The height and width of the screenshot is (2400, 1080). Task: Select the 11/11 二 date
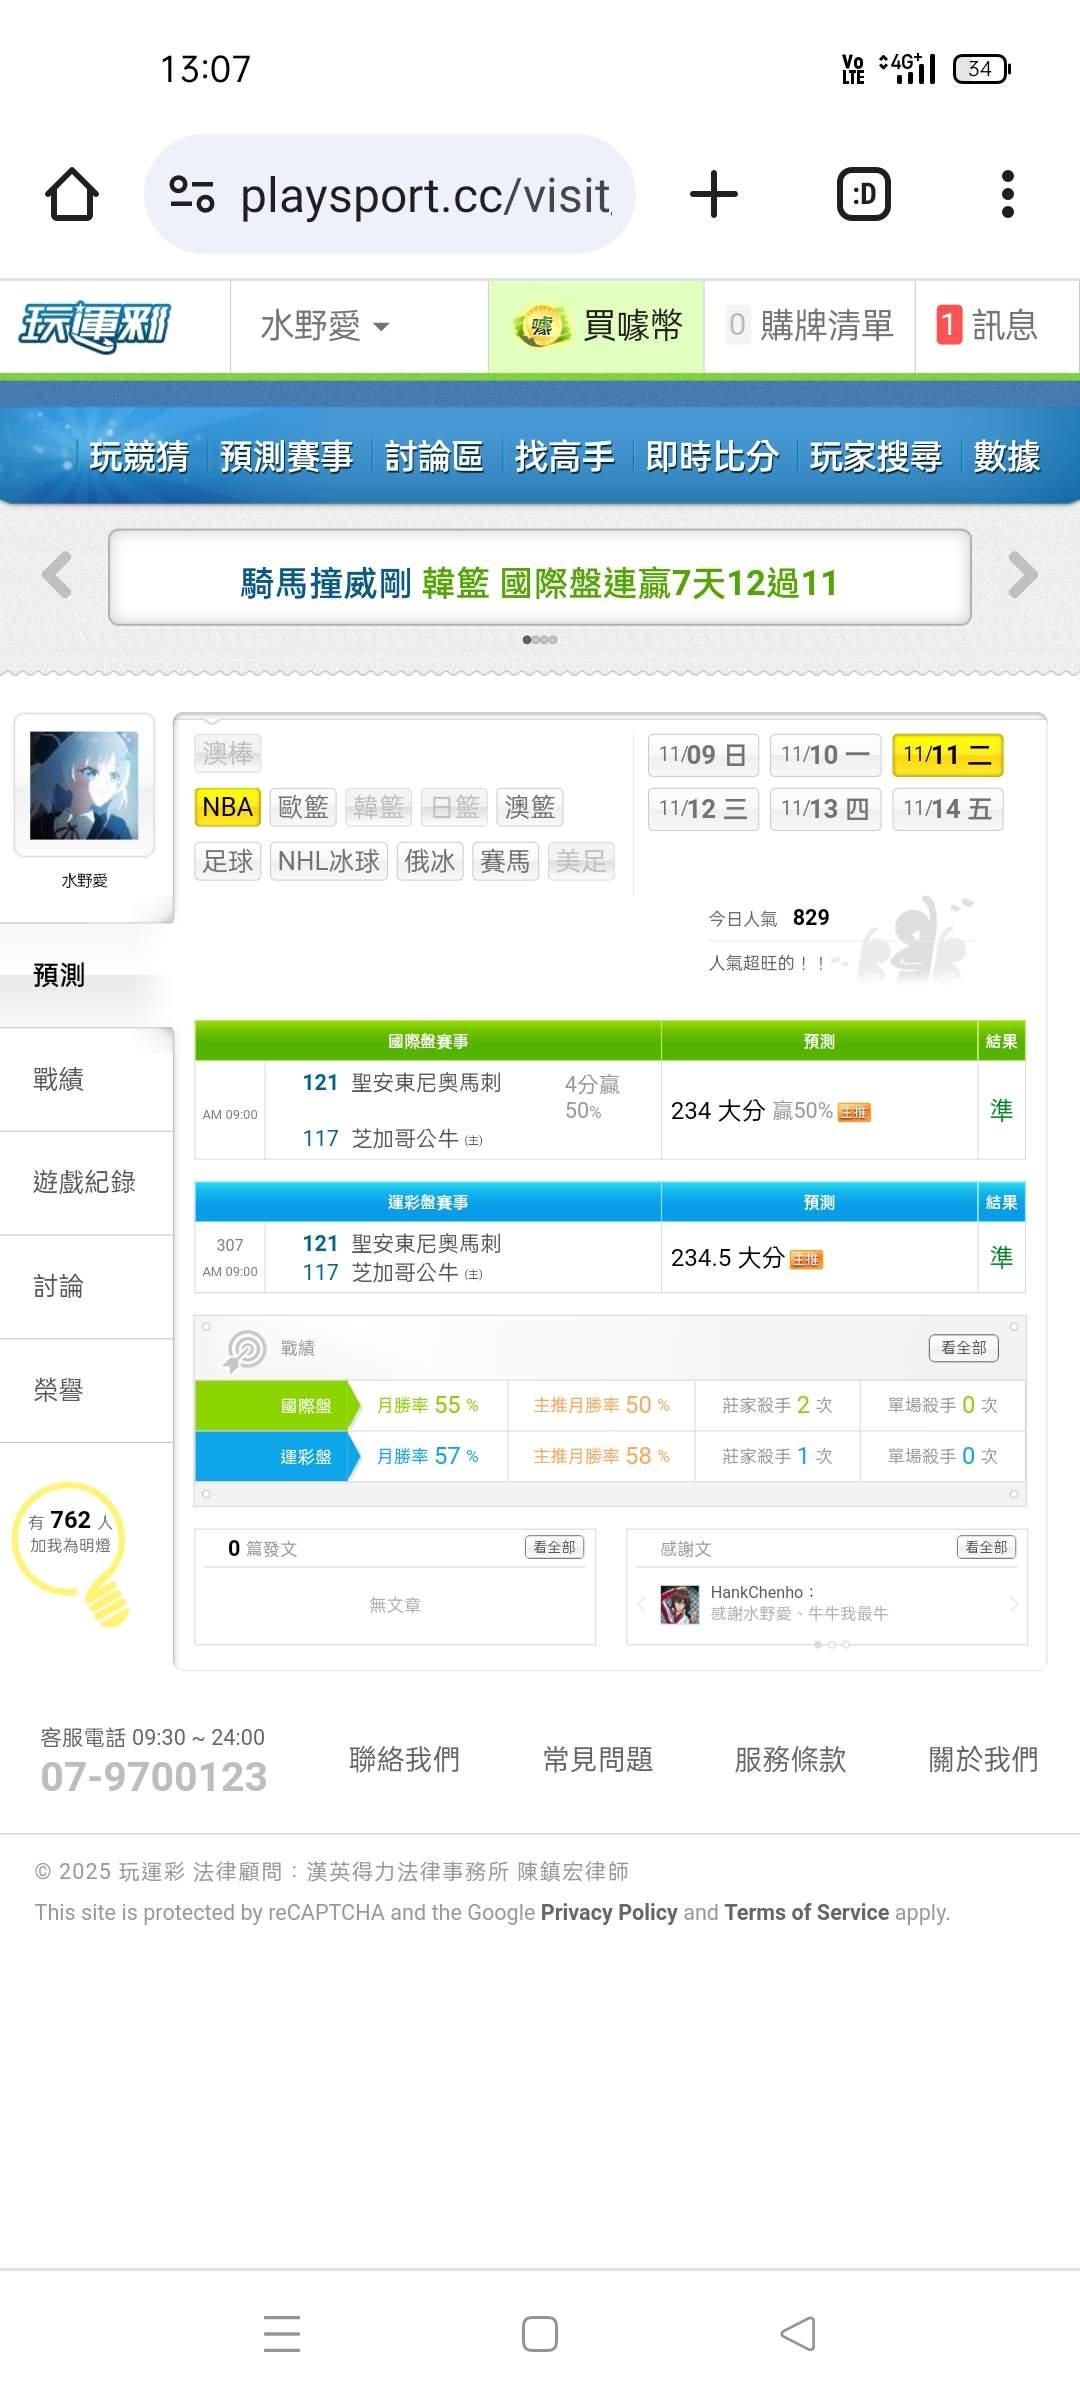coord(946,755)
